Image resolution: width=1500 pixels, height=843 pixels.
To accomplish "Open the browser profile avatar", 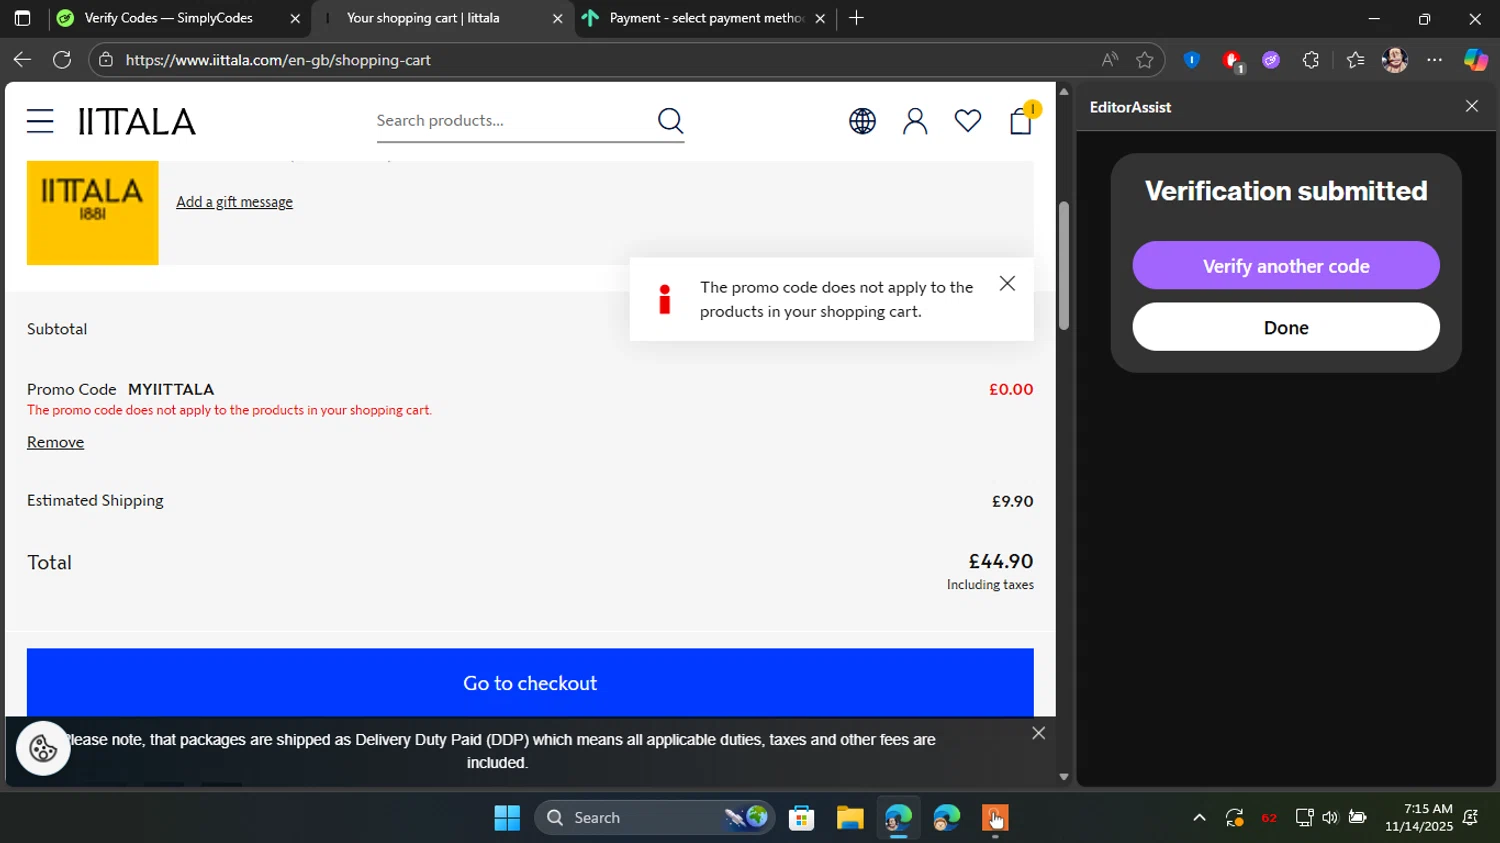I will [x=1395, y=60].
